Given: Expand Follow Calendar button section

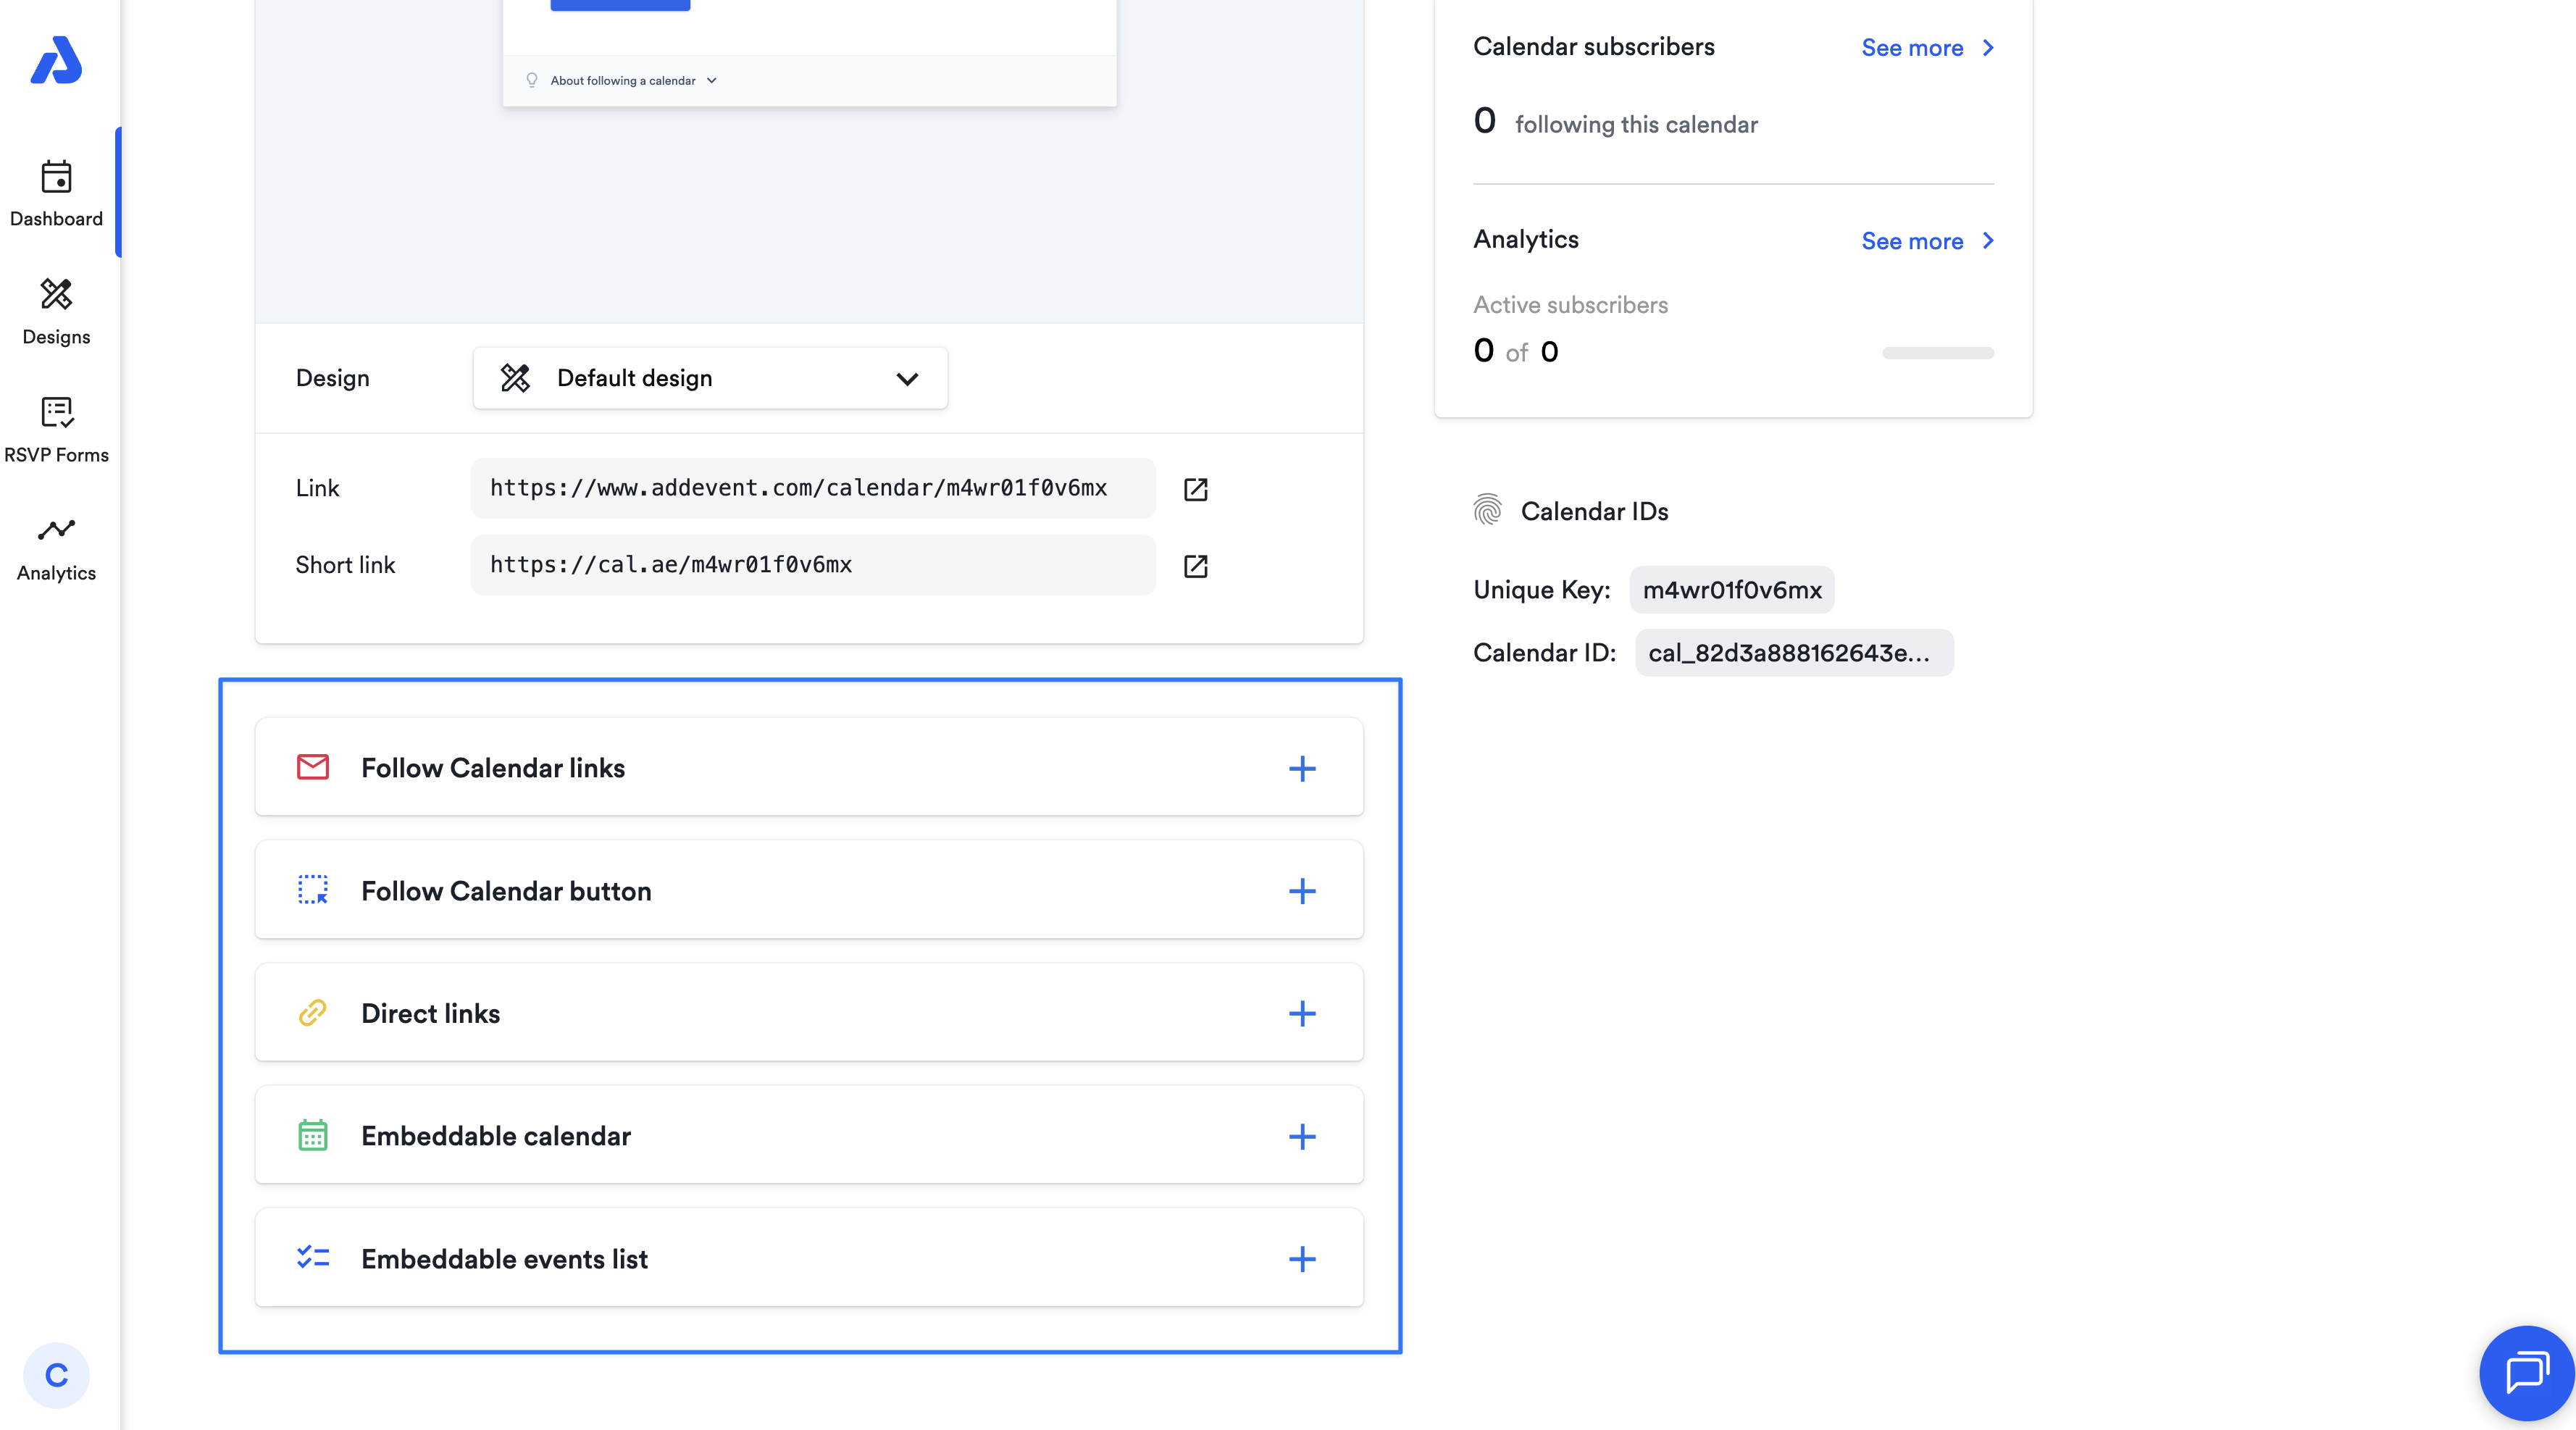Looking at the screenshot, I should [1301, 891].
